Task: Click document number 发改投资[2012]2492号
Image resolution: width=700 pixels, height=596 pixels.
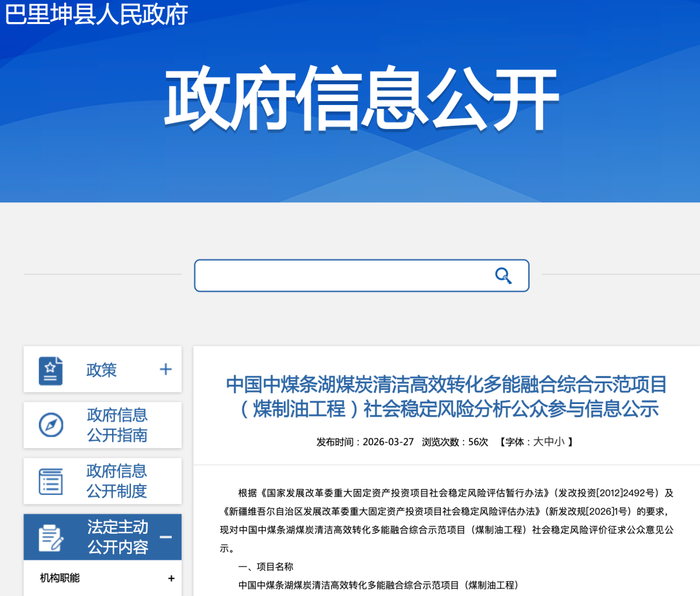Action: 606,493
